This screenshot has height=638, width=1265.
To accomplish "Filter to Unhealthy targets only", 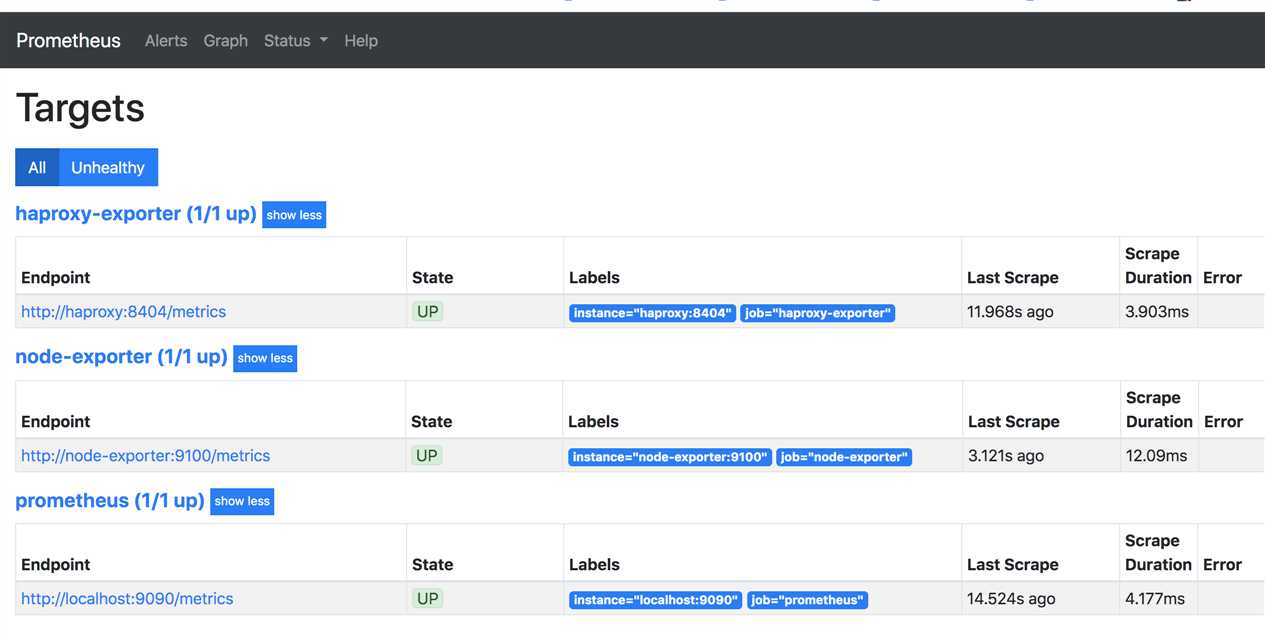I will pyautogui.click(x=108, y=168).
